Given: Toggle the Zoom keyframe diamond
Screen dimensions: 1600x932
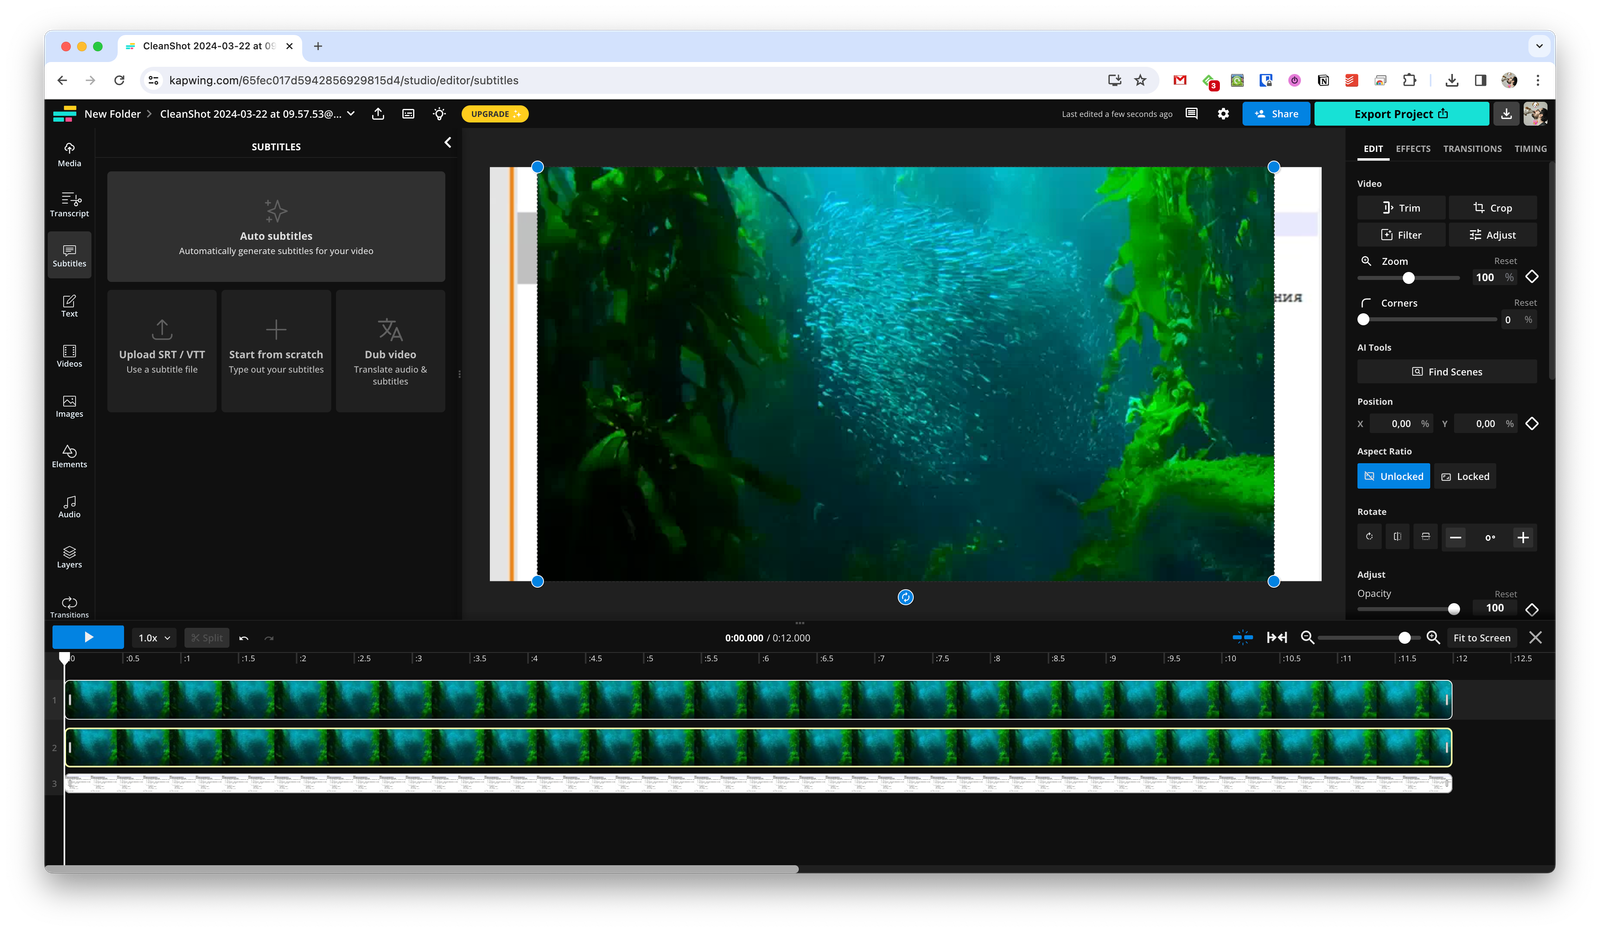Looking at the screenshot, I should 1532,277.
